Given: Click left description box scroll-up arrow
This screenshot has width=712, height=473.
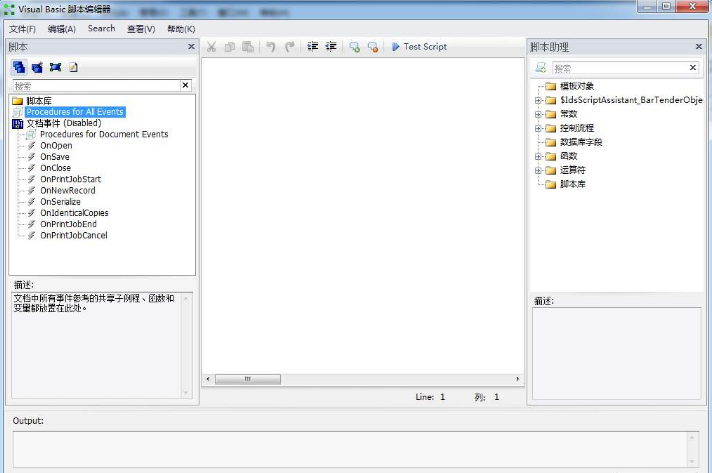Looking at the screenshot, I should click(186, 299).
